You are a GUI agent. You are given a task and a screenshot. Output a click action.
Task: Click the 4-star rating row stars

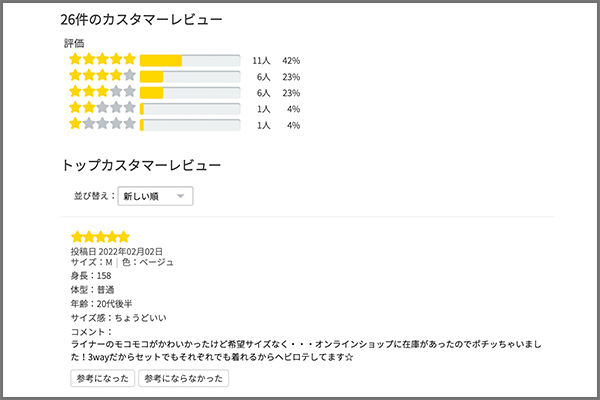tap(102, 76)
